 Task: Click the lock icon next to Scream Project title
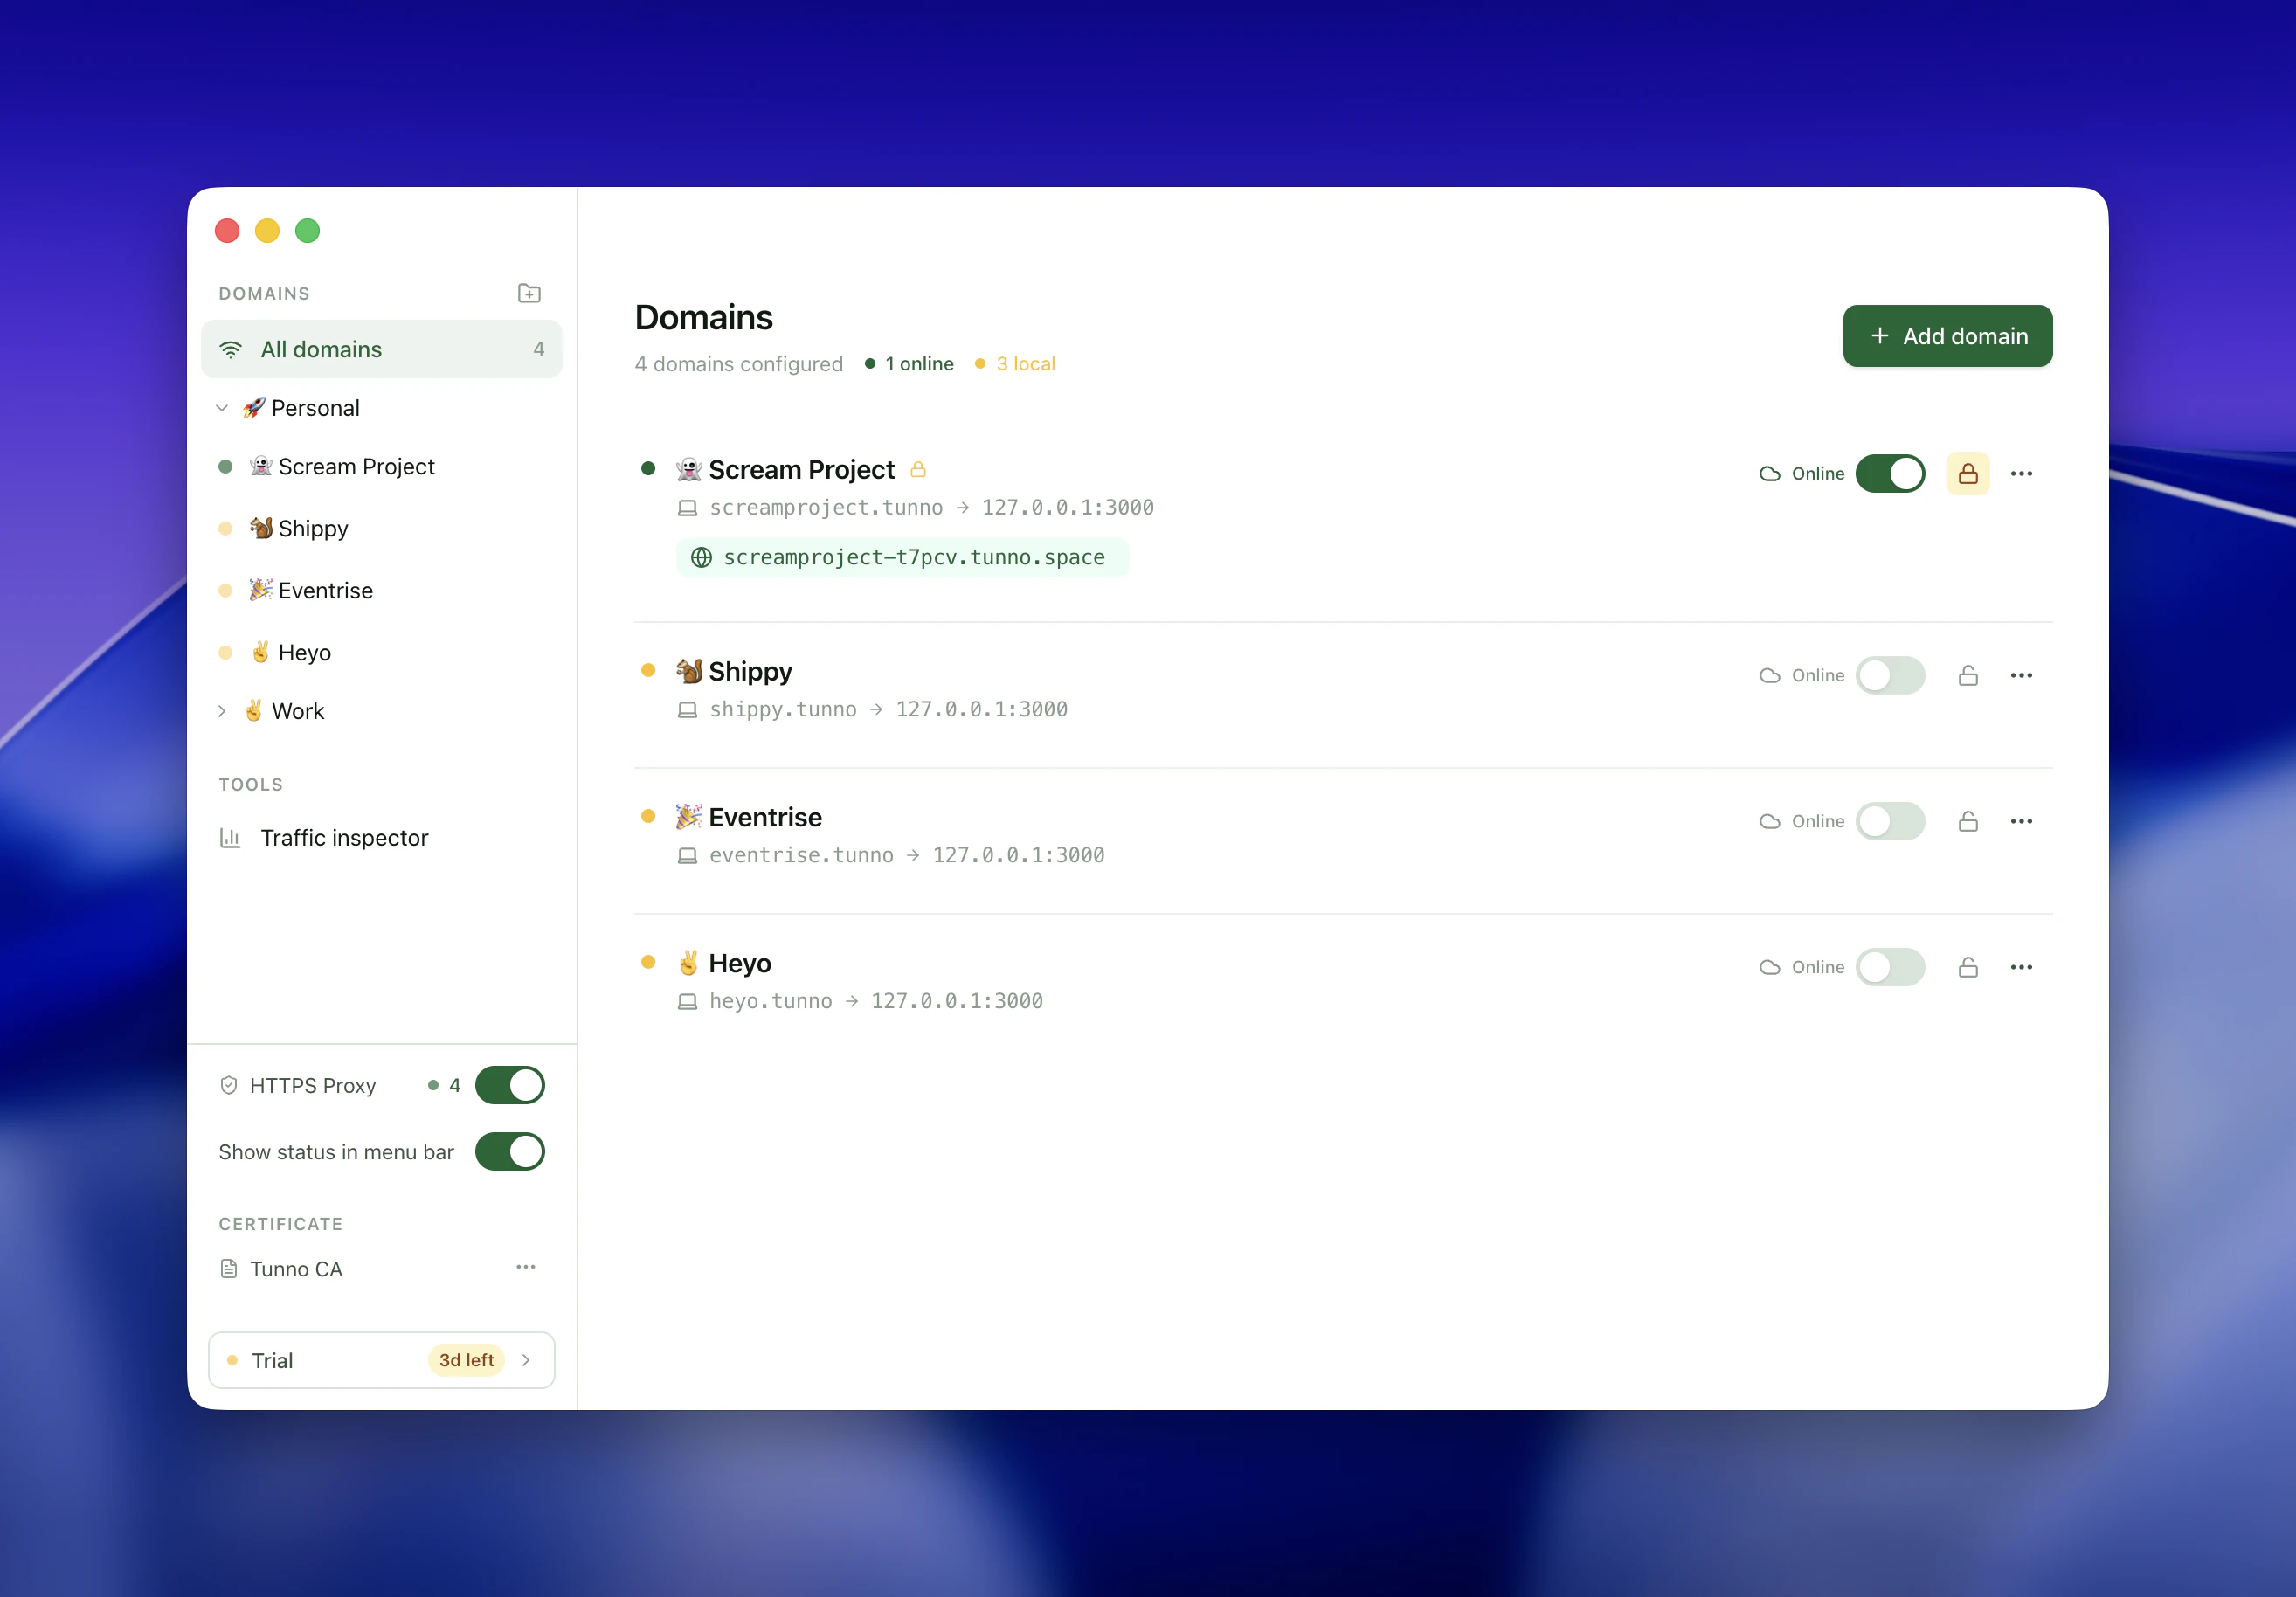(x=919, y=469)
